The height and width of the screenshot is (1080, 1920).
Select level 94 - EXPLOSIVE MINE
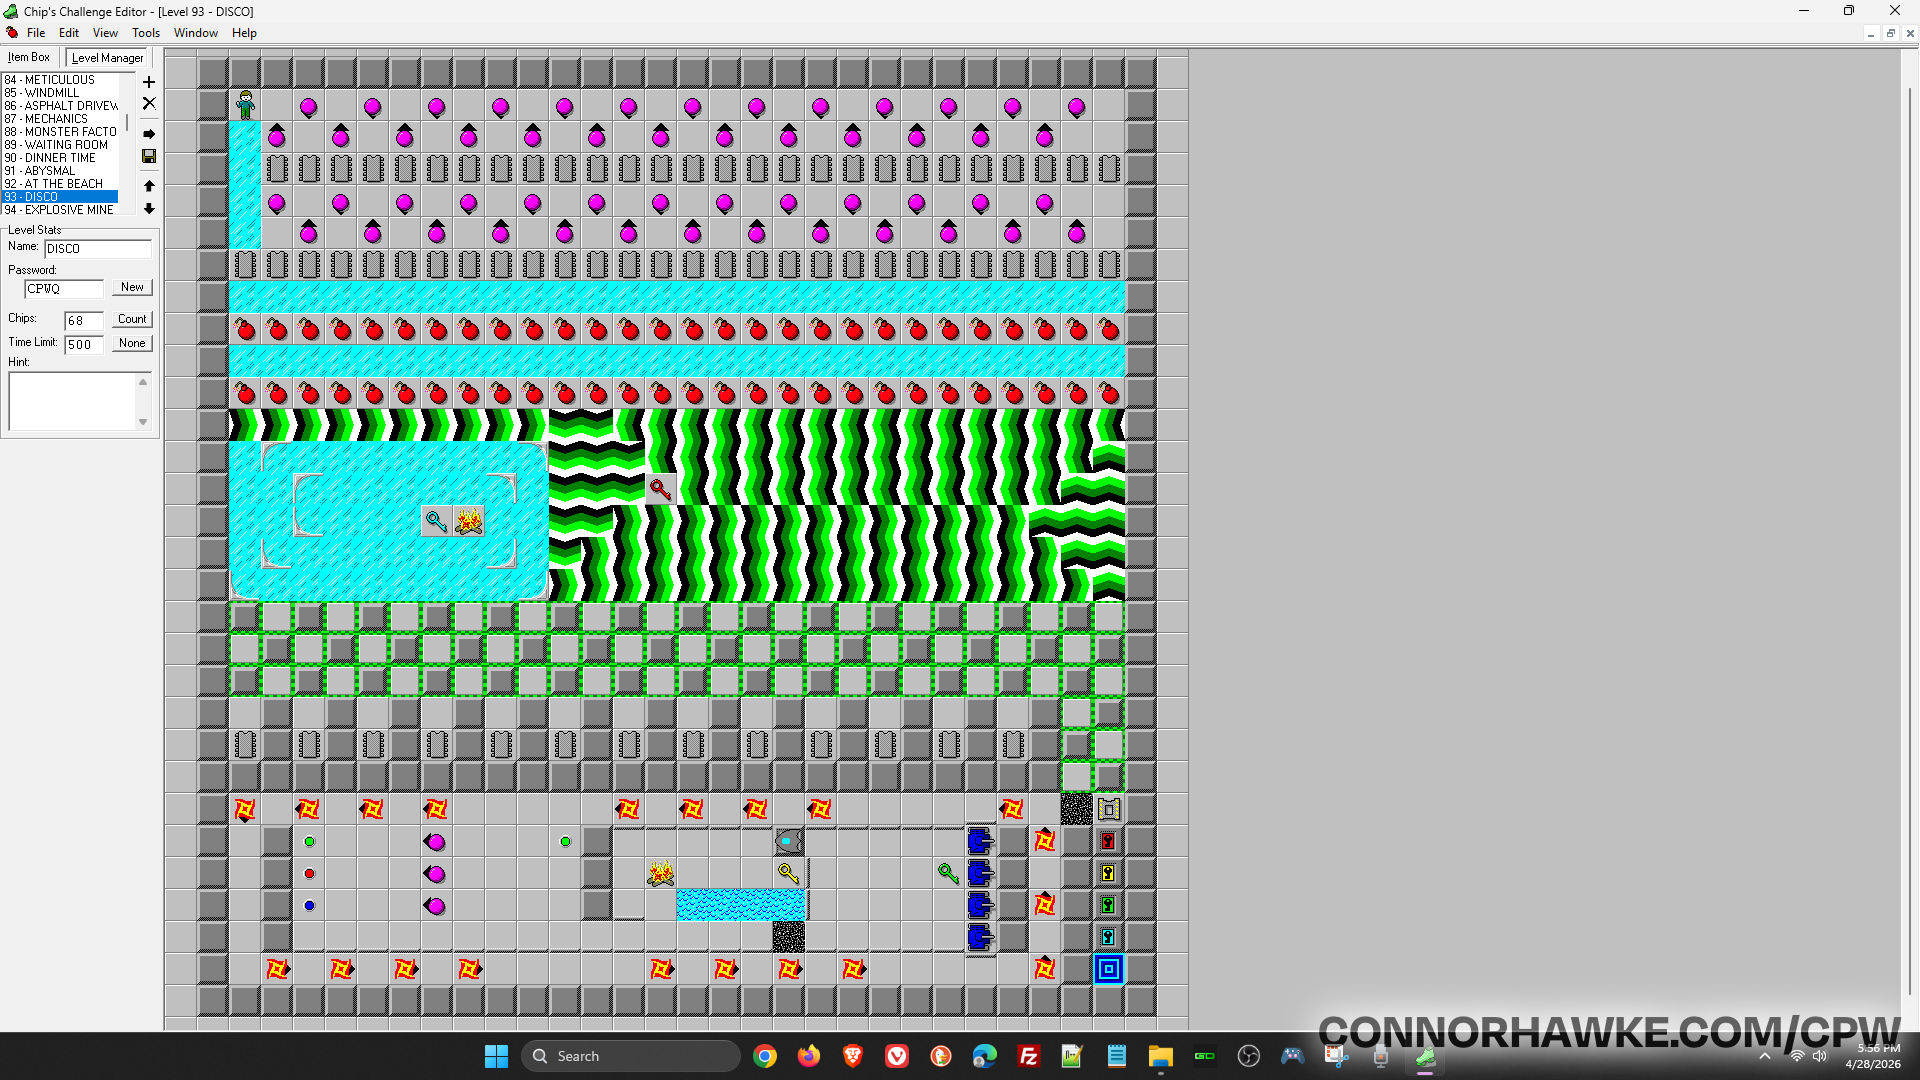[60, 210]
